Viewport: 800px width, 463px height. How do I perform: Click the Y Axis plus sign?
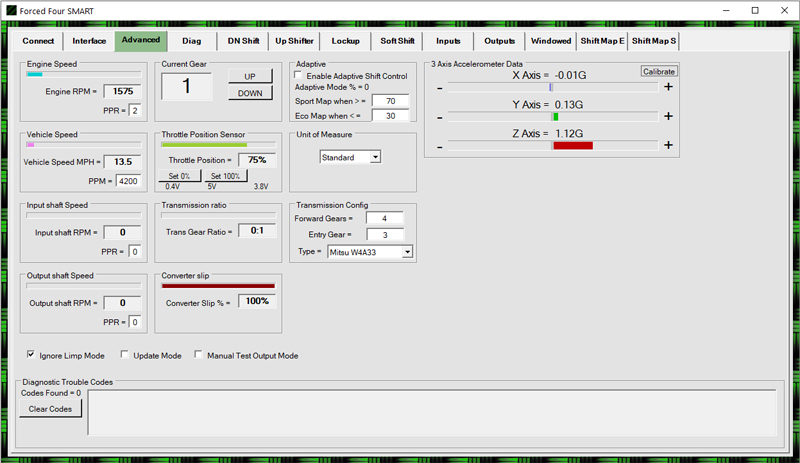point(668,116)
